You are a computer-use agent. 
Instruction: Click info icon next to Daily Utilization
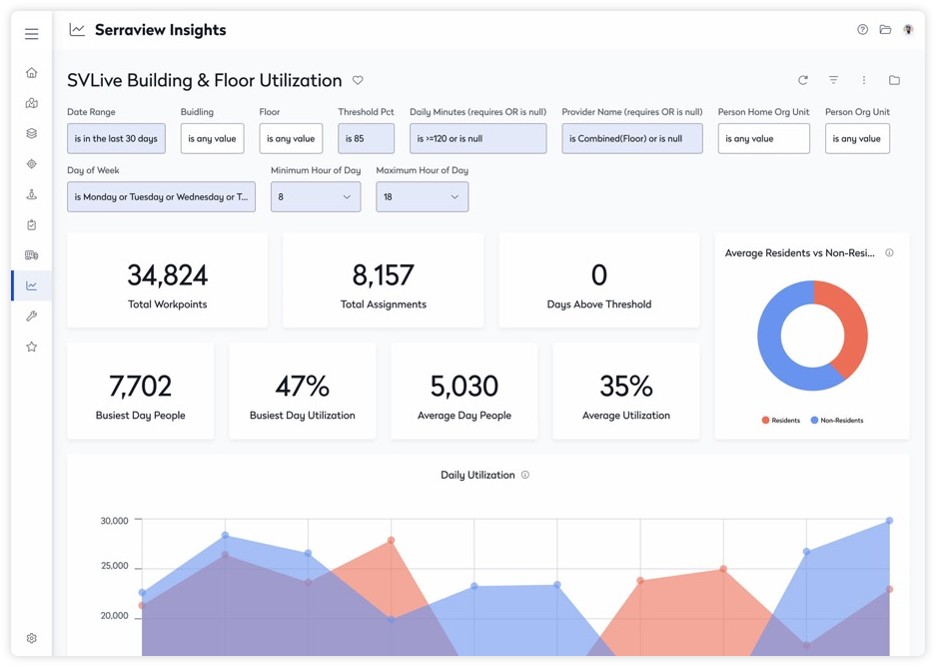click(525, 475)
